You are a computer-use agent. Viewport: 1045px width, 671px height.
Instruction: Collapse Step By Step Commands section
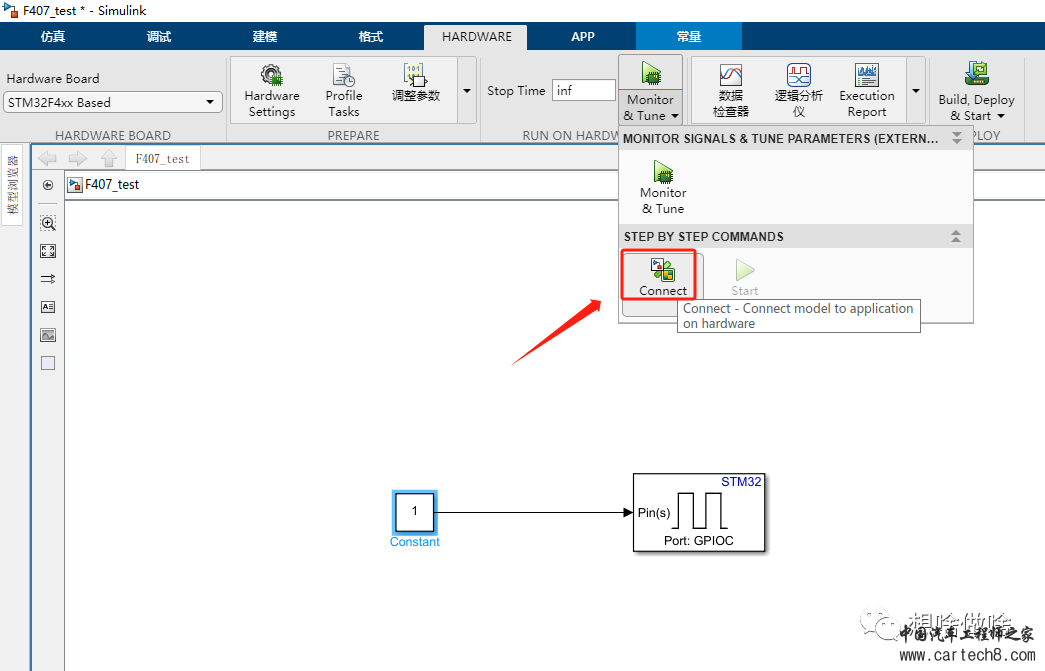tap(956, 237)
